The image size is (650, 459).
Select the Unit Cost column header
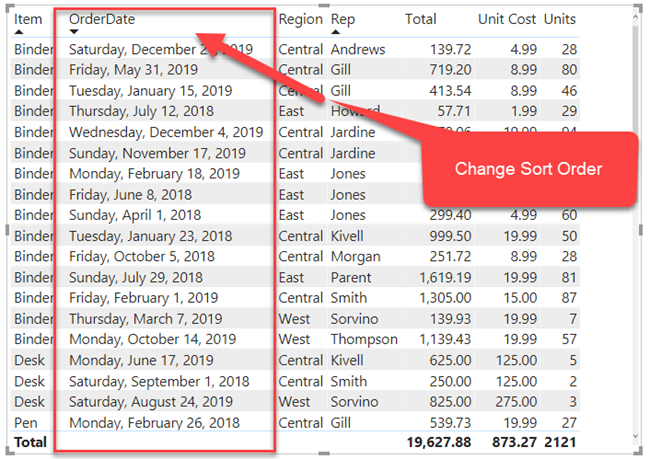coord(507,19)
